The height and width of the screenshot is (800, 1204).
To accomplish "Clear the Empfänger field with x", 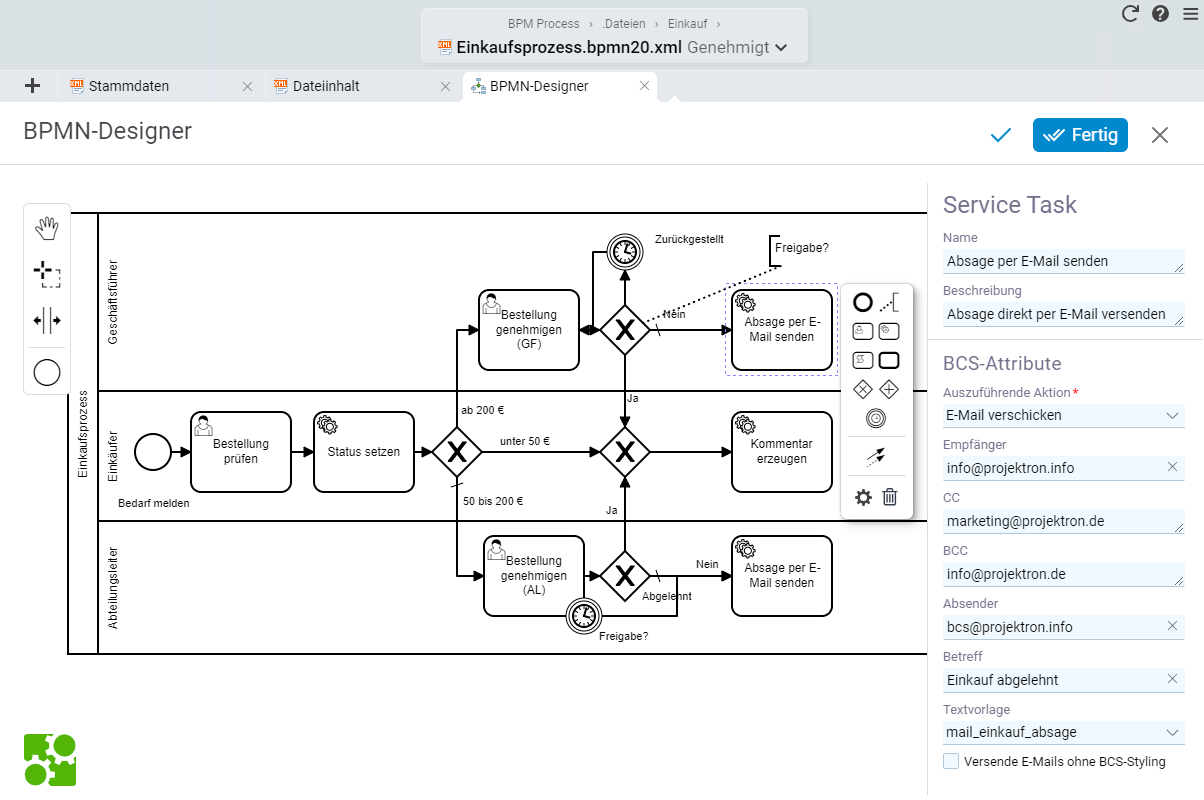I will [1173, 467].
